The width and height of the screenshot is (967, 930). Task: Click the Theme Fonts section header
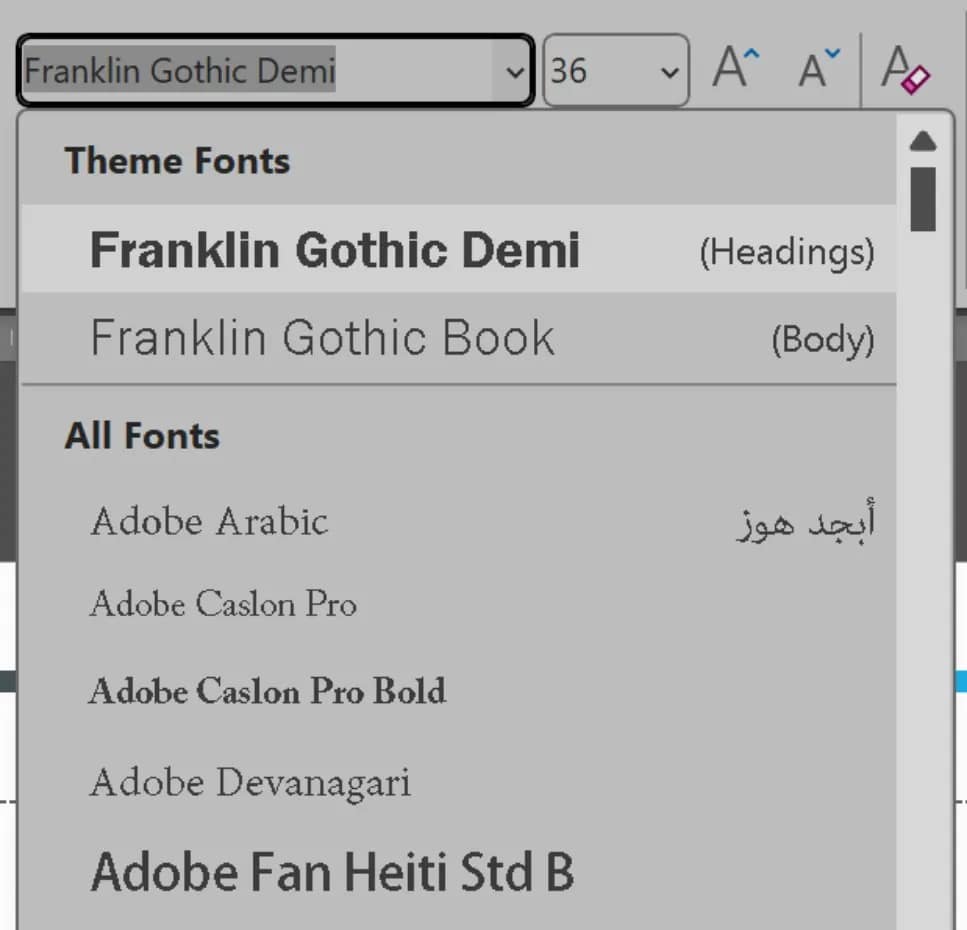coord(176,160)
